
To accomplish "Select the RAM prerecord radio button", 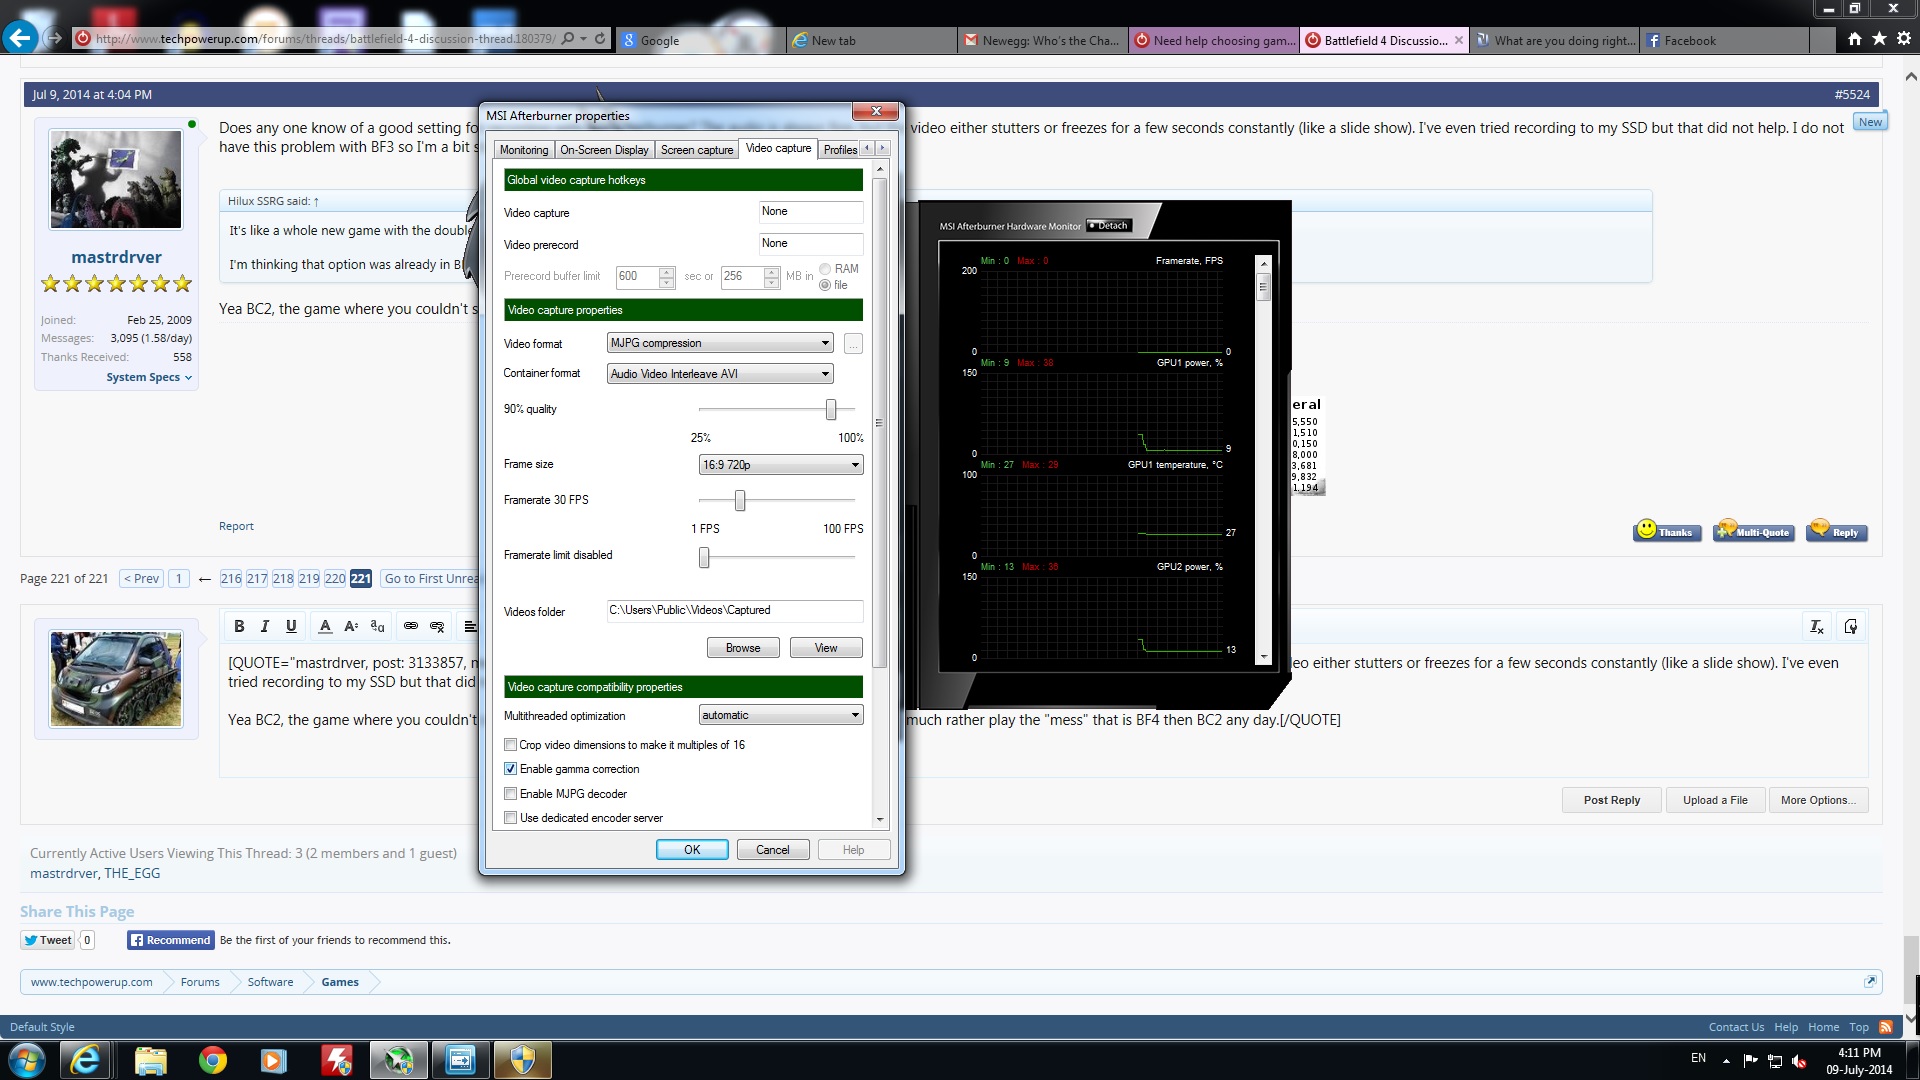I will (825, 269).
